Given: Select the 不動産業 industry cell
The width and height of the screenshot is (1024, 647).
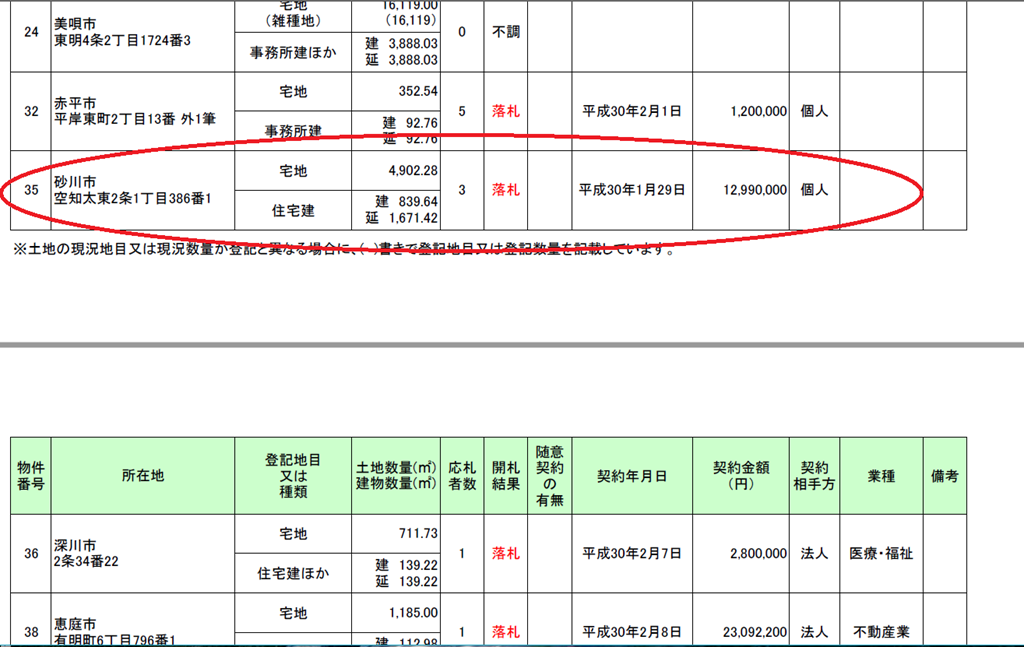Looking at the screenshot, I should pos(881,632).
